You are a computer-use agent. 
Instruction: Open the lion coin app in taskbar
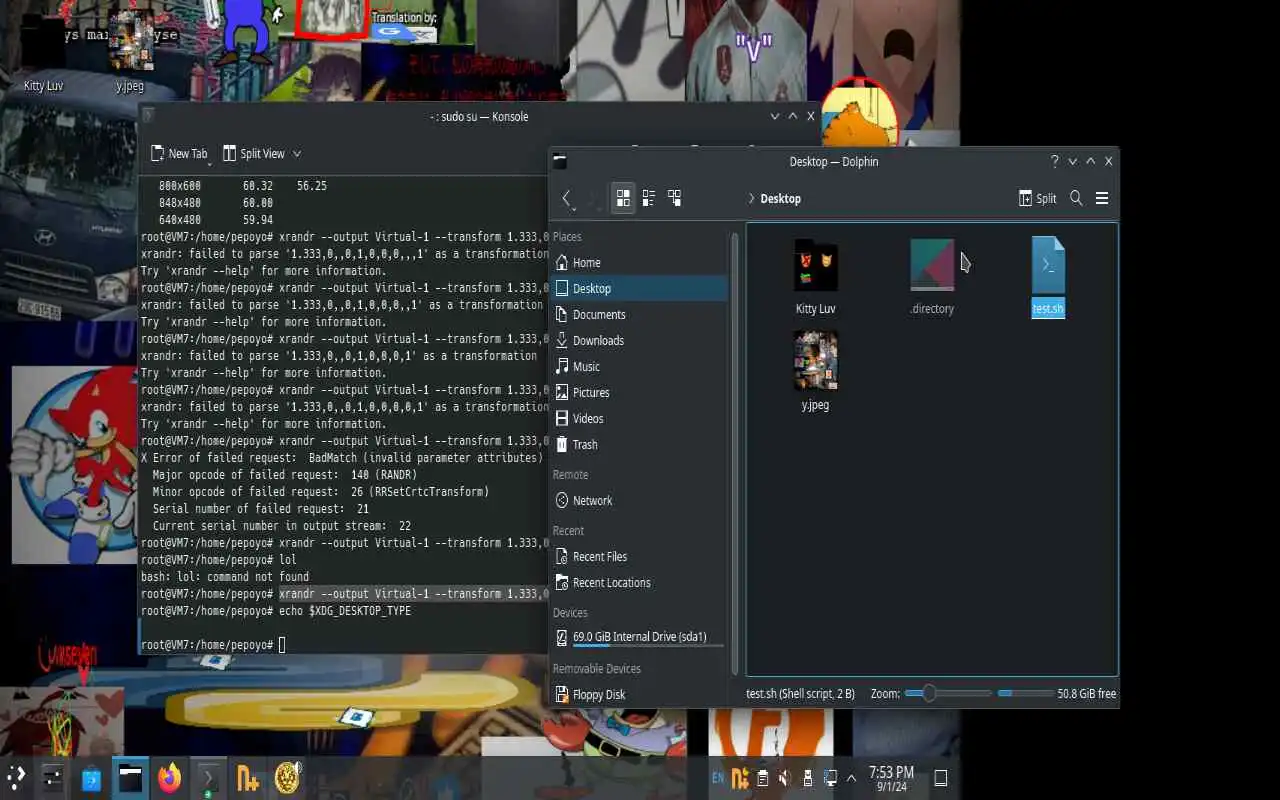(288, 777)
